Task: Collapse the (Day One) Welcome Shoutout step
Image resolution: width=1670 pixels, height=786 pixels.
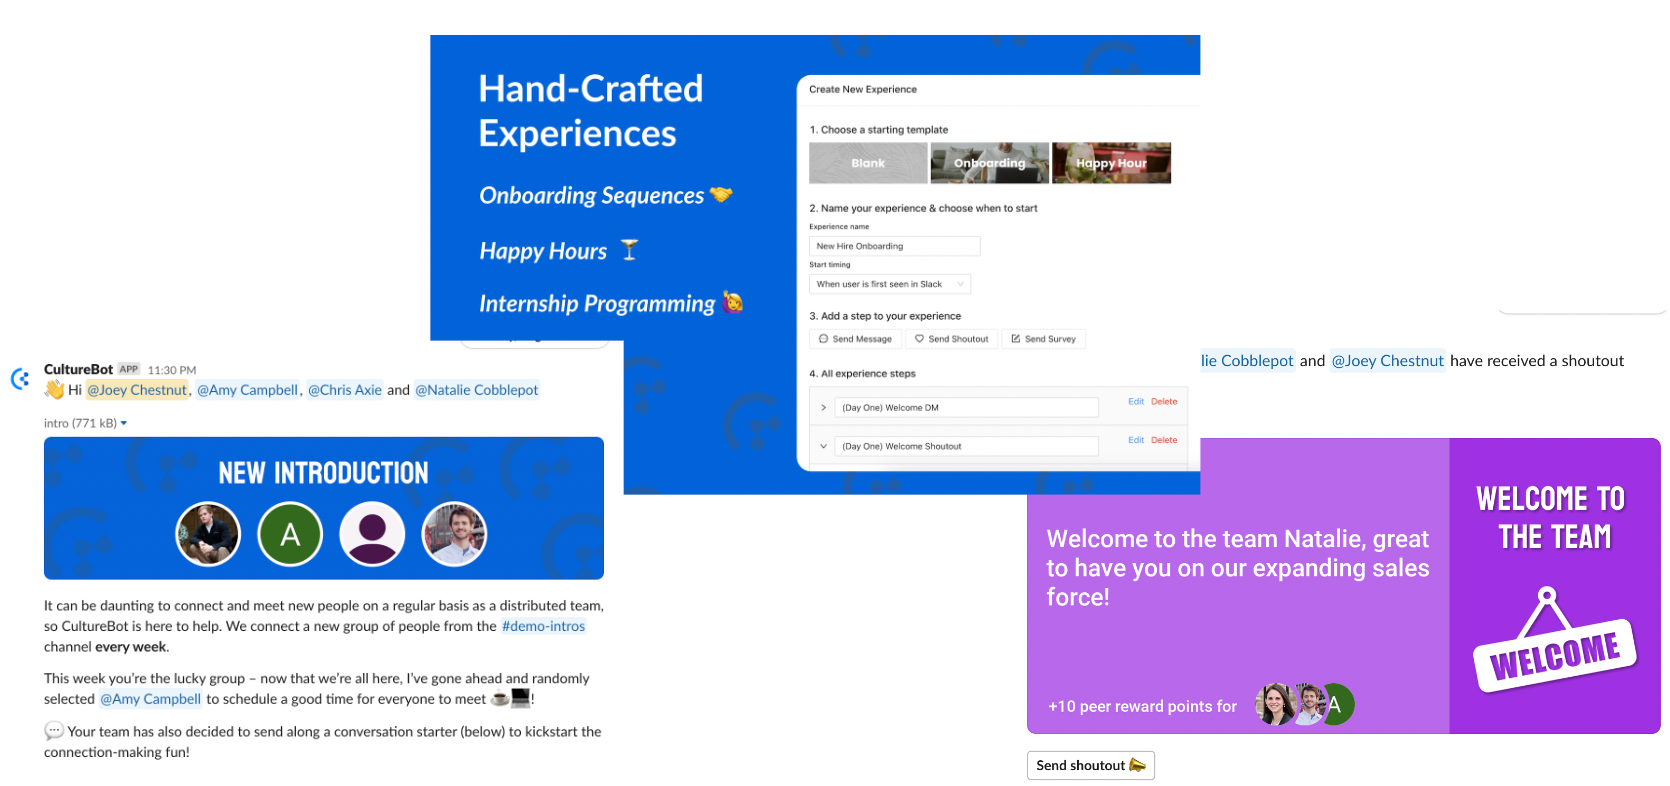Action: 823,446
